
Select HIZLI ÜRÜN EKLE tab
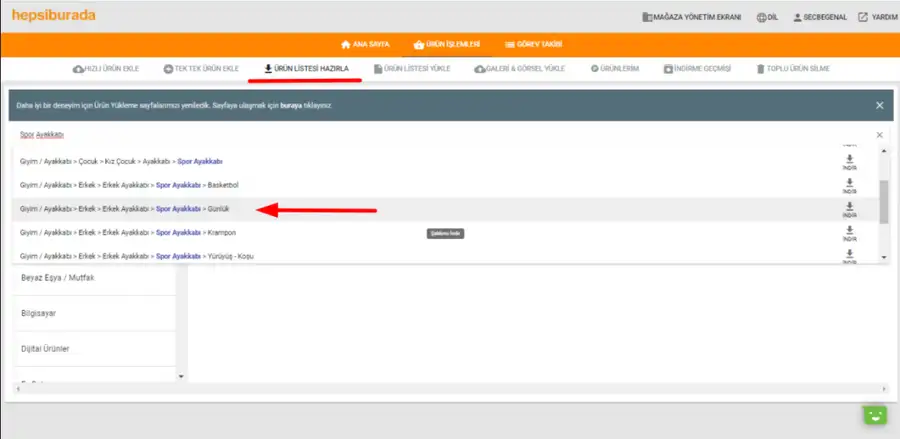(106, 69)
